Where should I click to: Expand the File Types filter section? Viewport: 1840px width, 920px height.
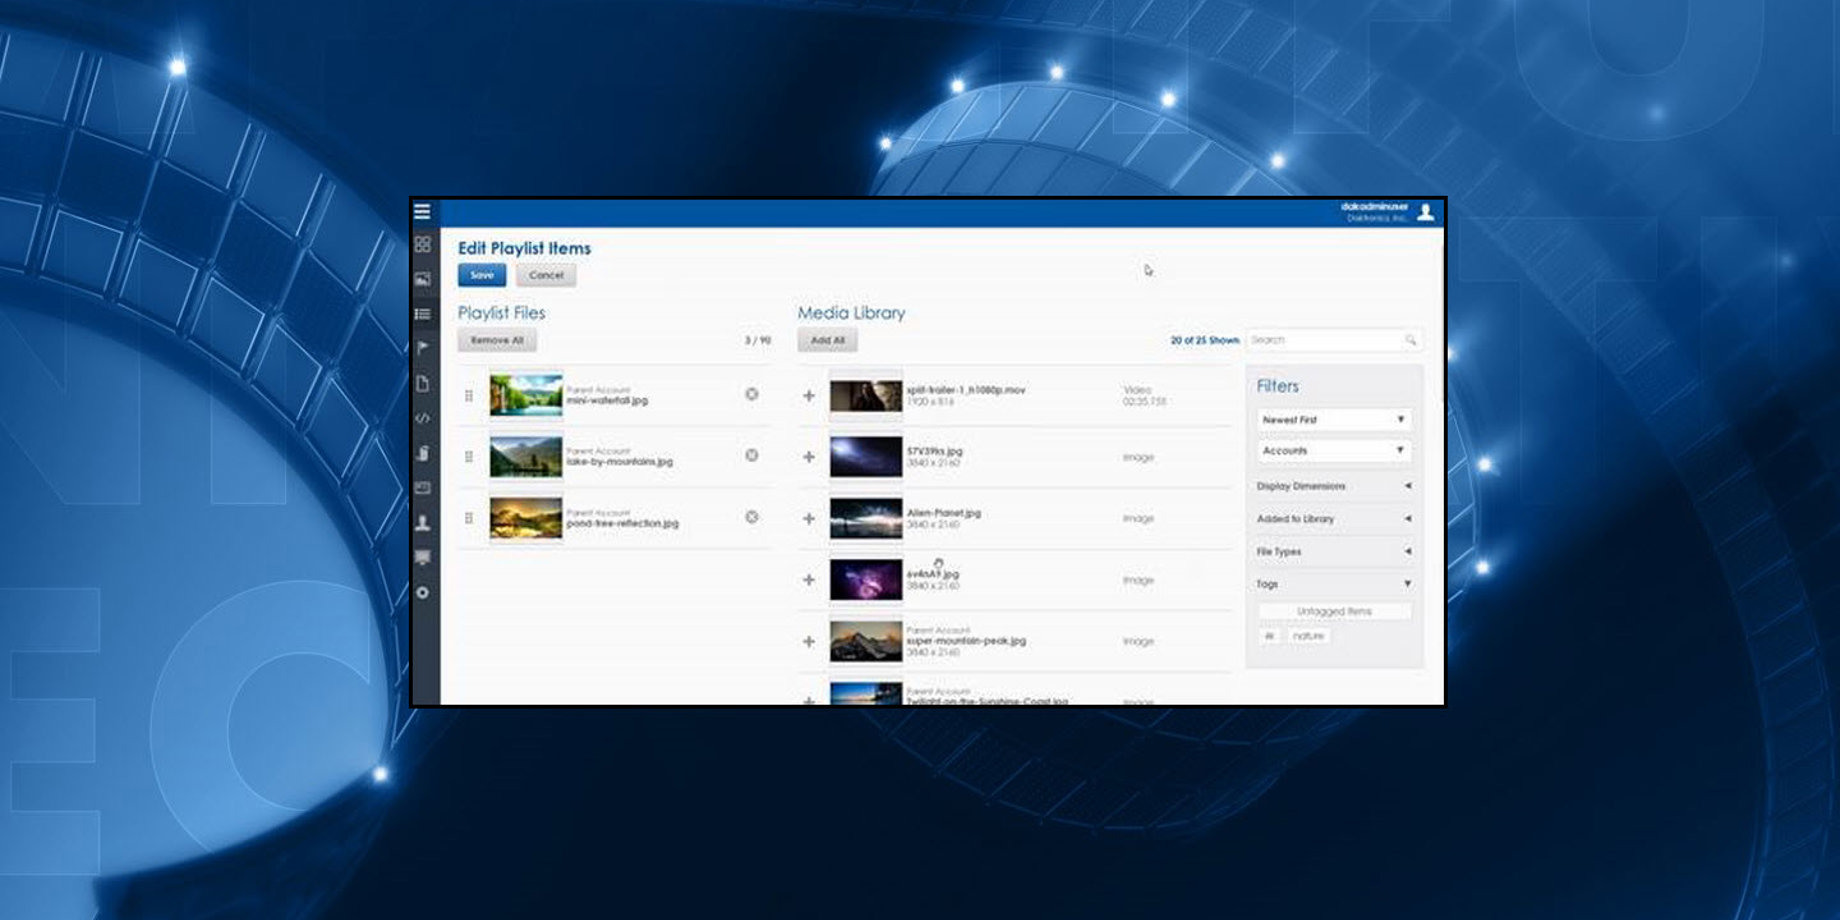[1333, 552]
